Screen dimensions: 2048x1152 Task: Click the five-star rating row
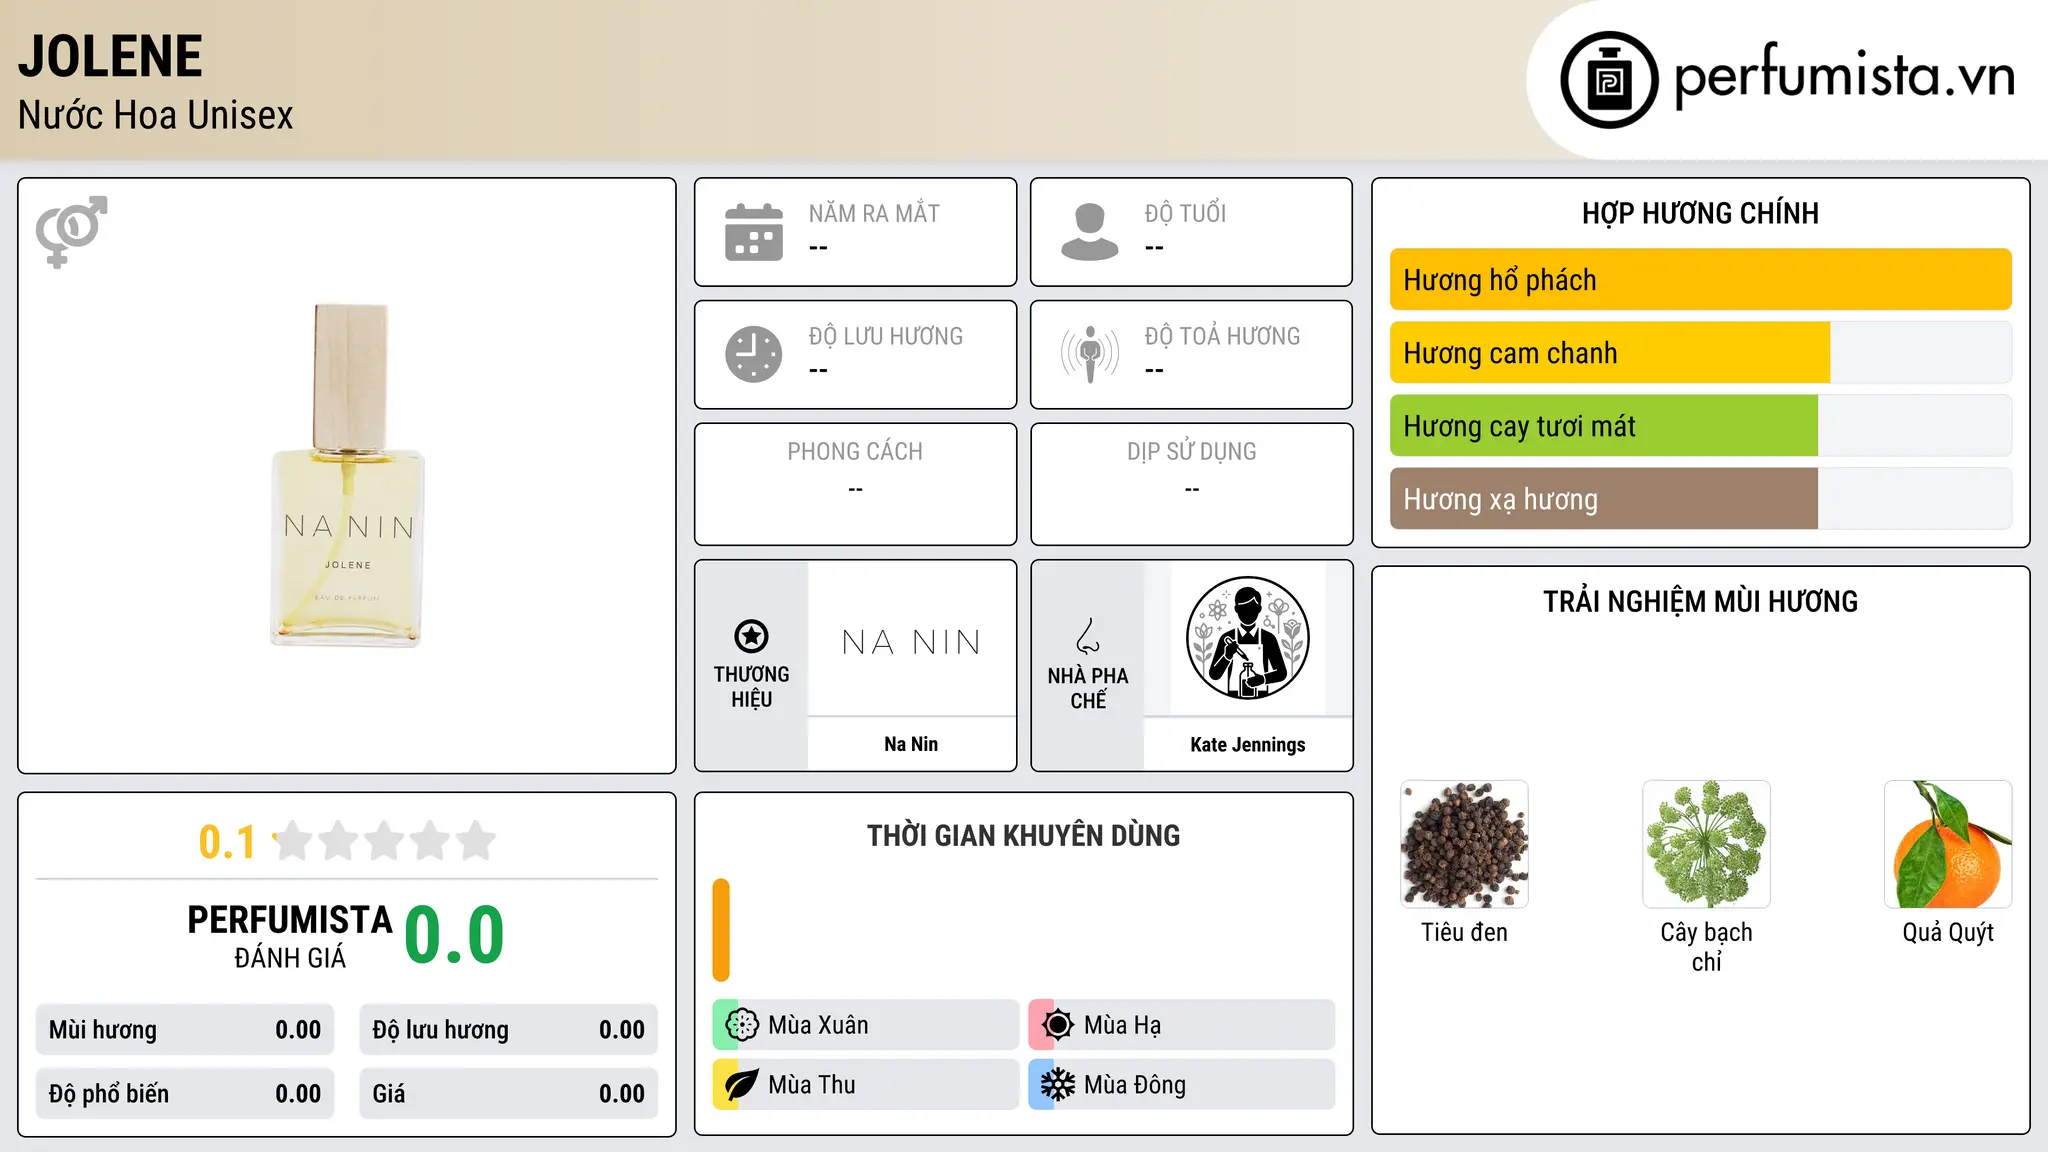[x=385, y=841]
